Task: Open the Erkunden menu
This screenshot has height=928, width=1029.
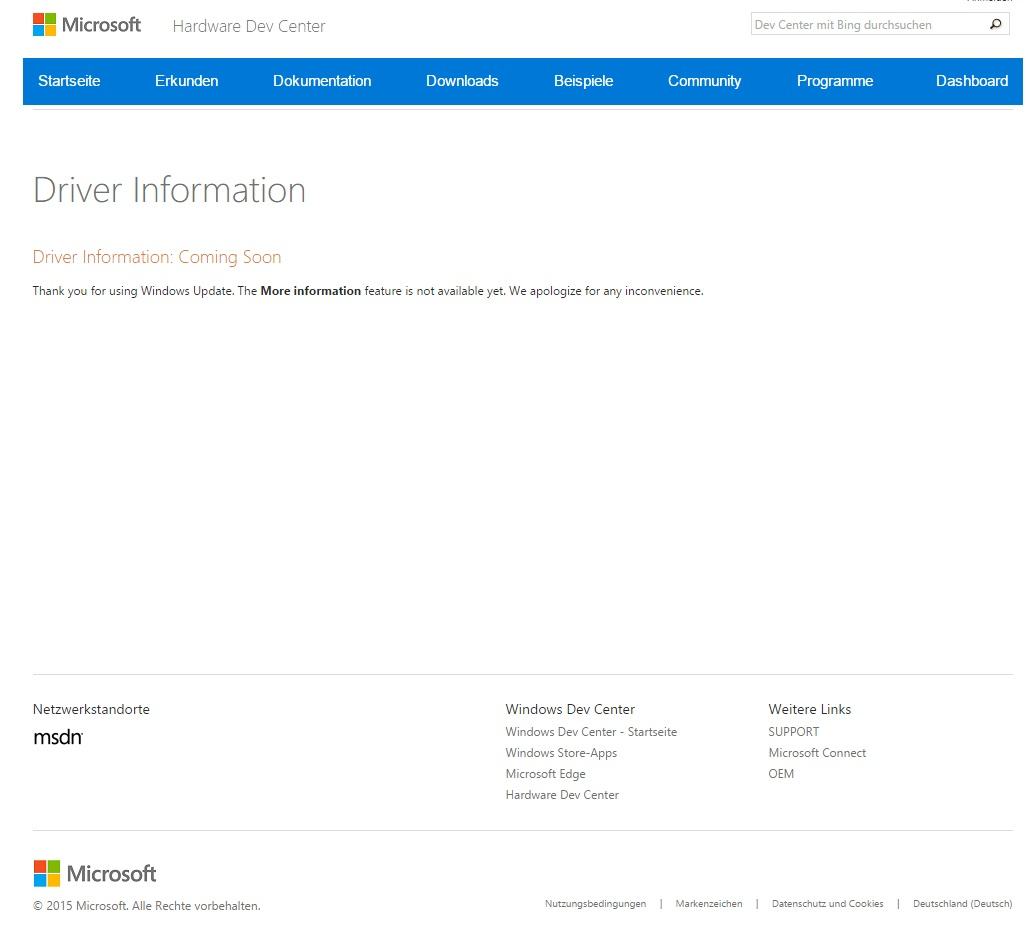Action: [186, 81]
